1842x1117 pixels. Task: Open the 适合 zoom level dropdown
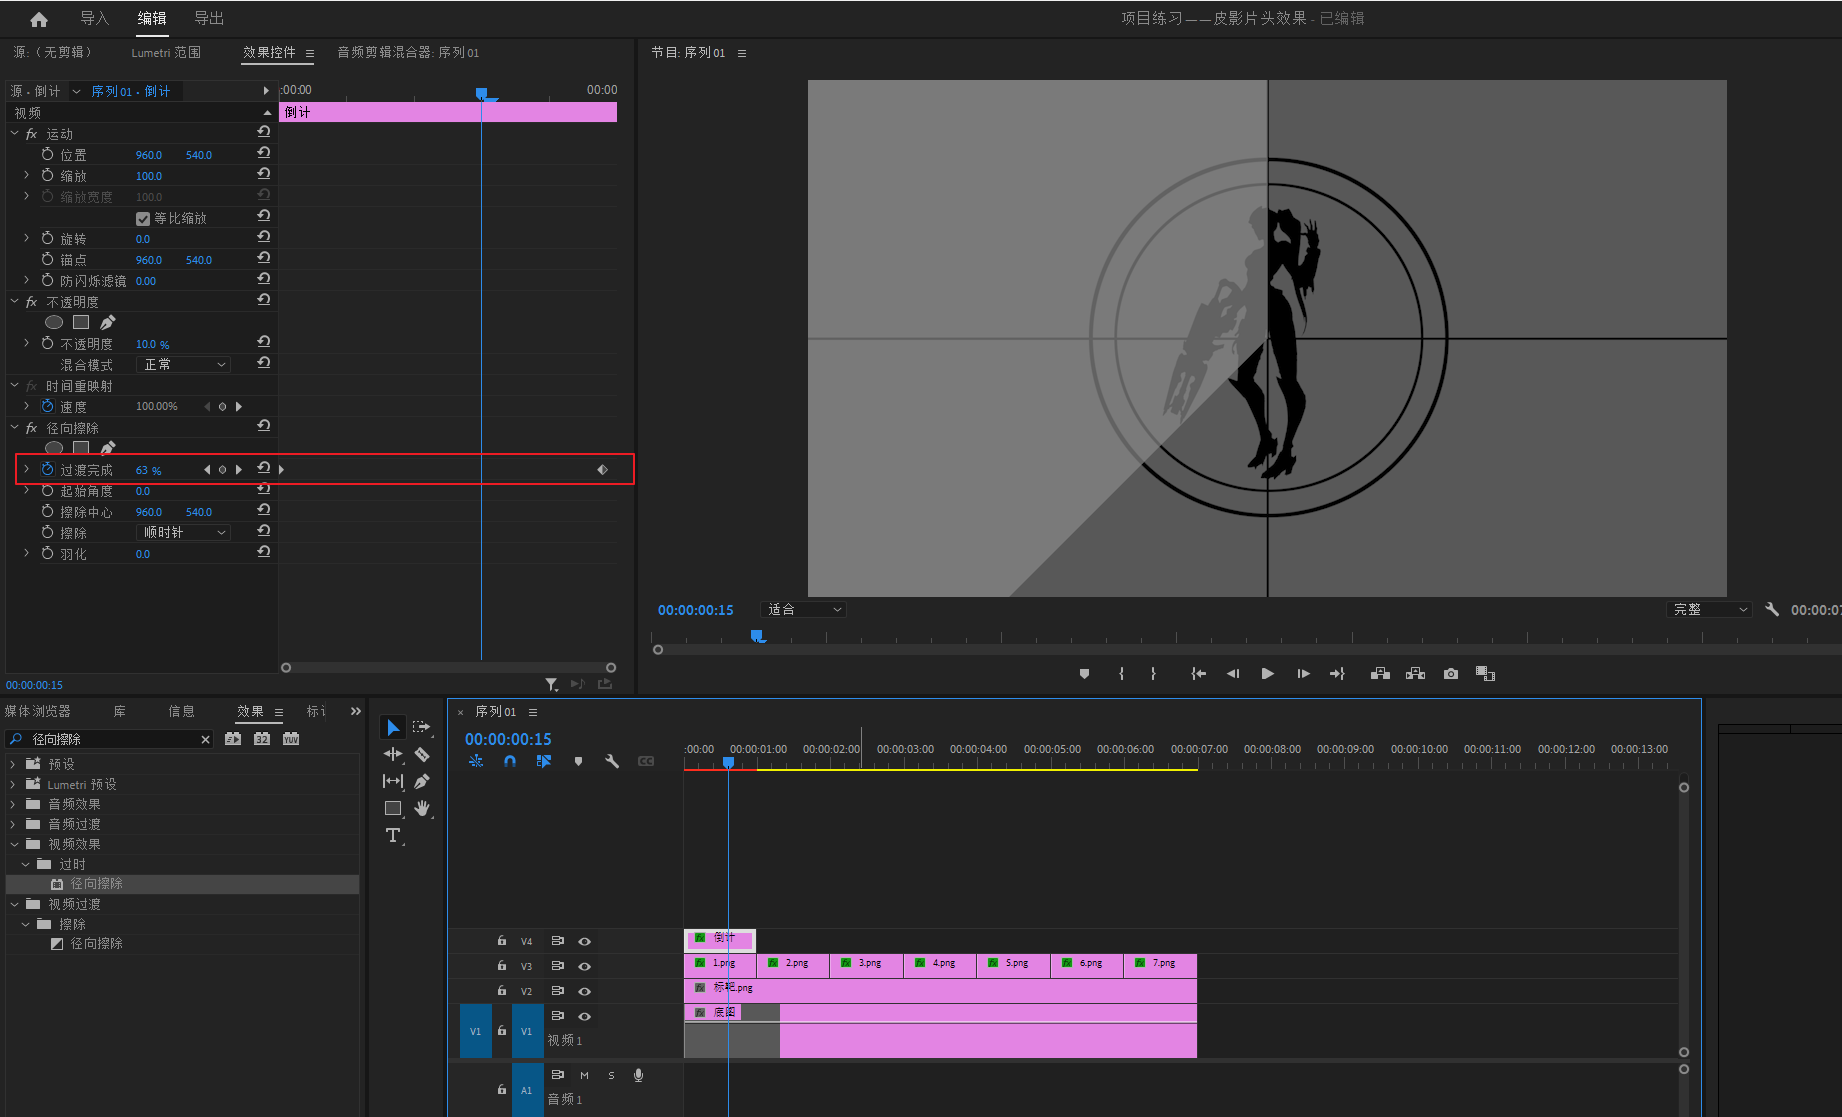pos(804,610)
